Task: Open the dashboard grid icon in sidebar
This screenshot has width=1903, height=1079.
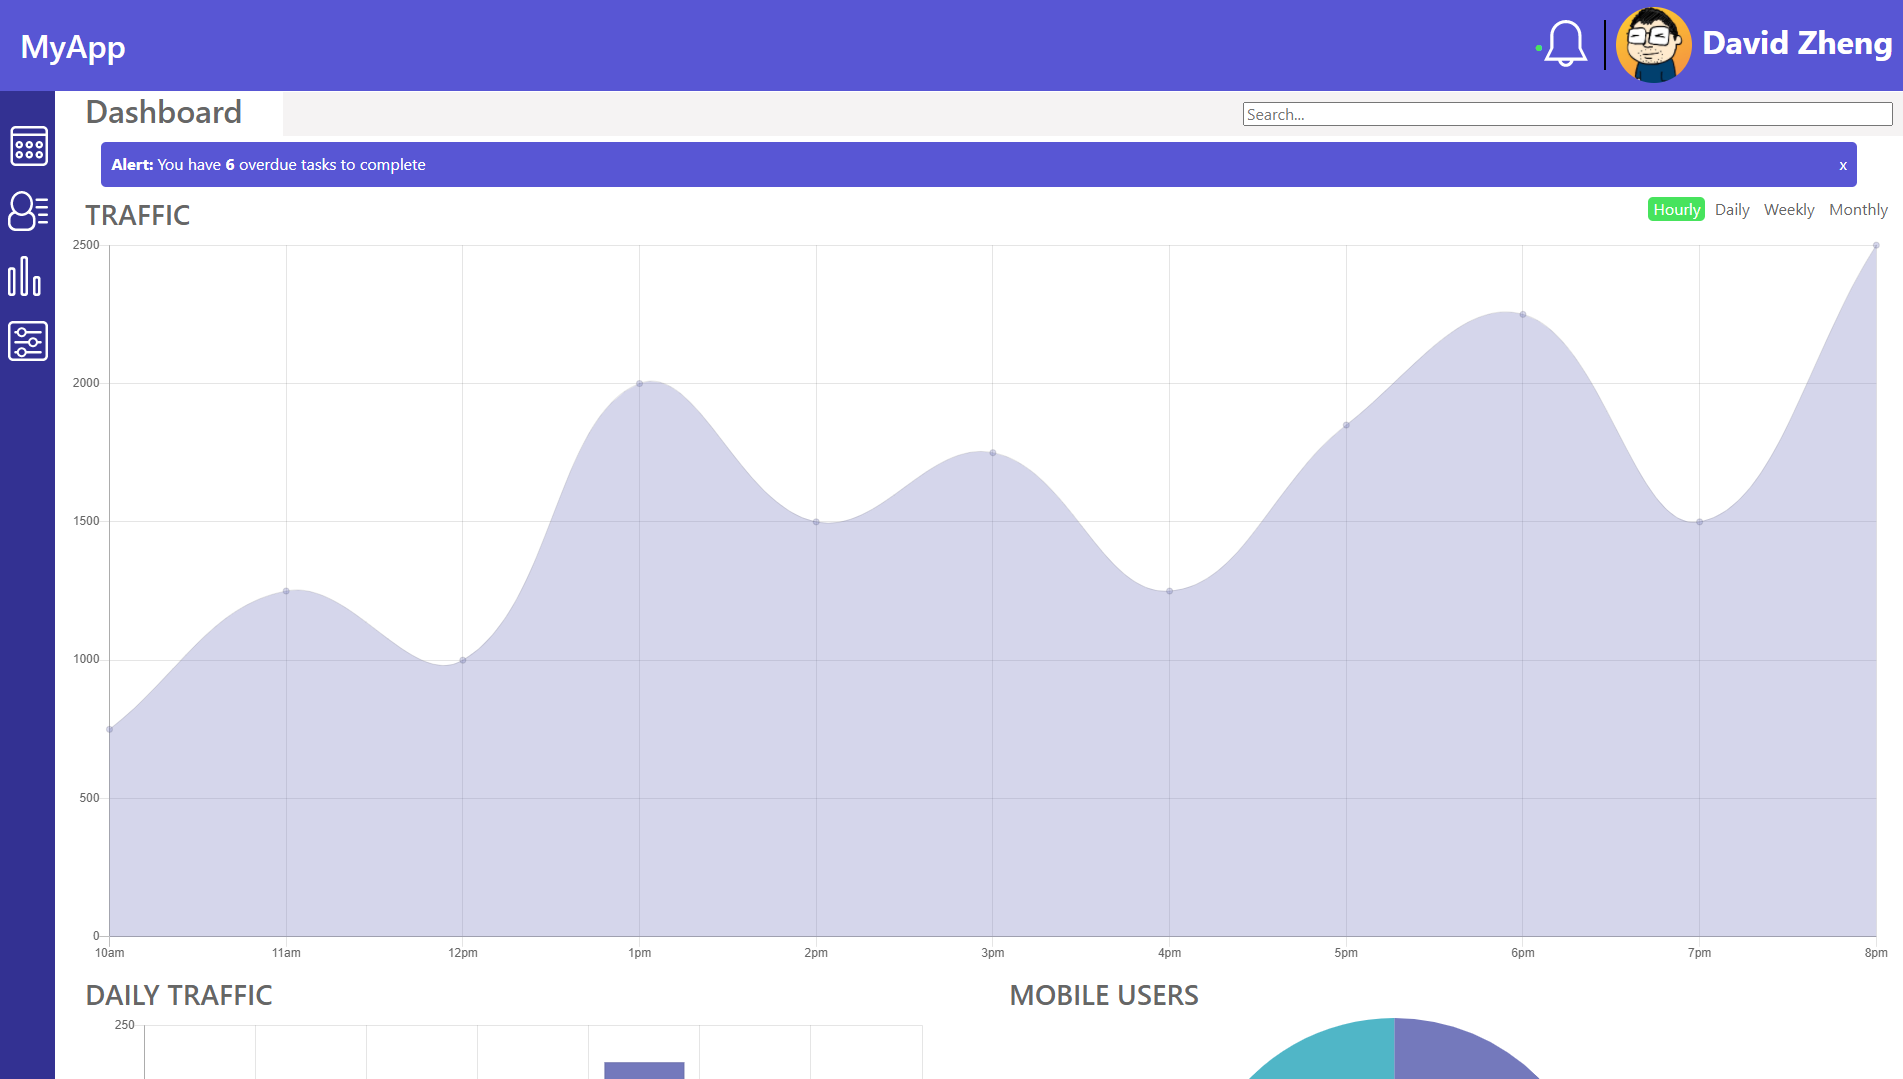Action: coord(28,146)
